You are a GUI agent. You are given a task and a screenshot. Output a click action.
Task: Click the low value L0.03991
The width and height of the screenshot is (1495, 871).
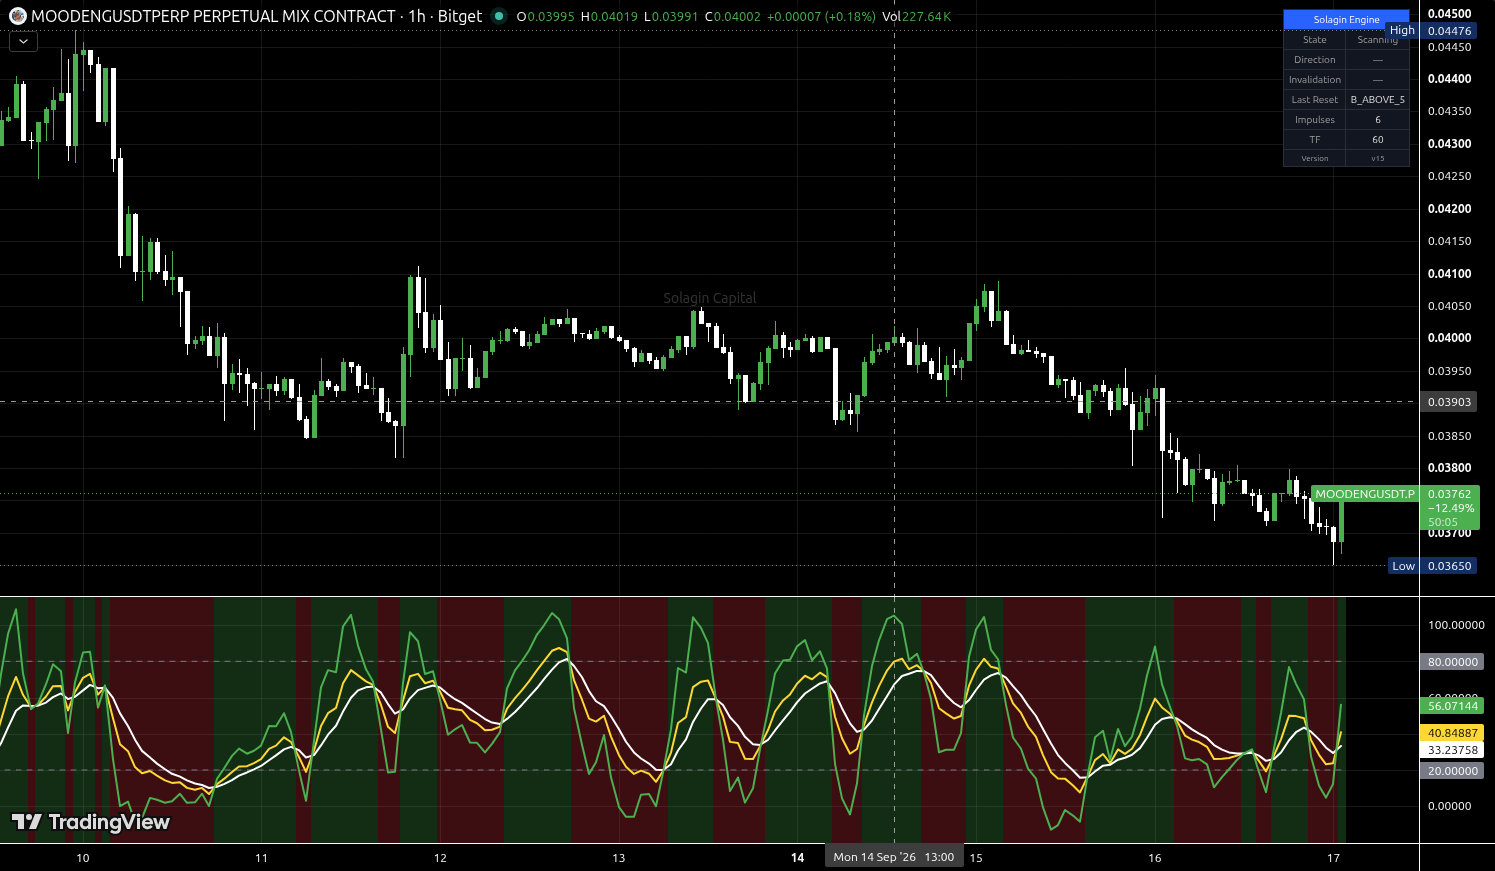(670, 17)
